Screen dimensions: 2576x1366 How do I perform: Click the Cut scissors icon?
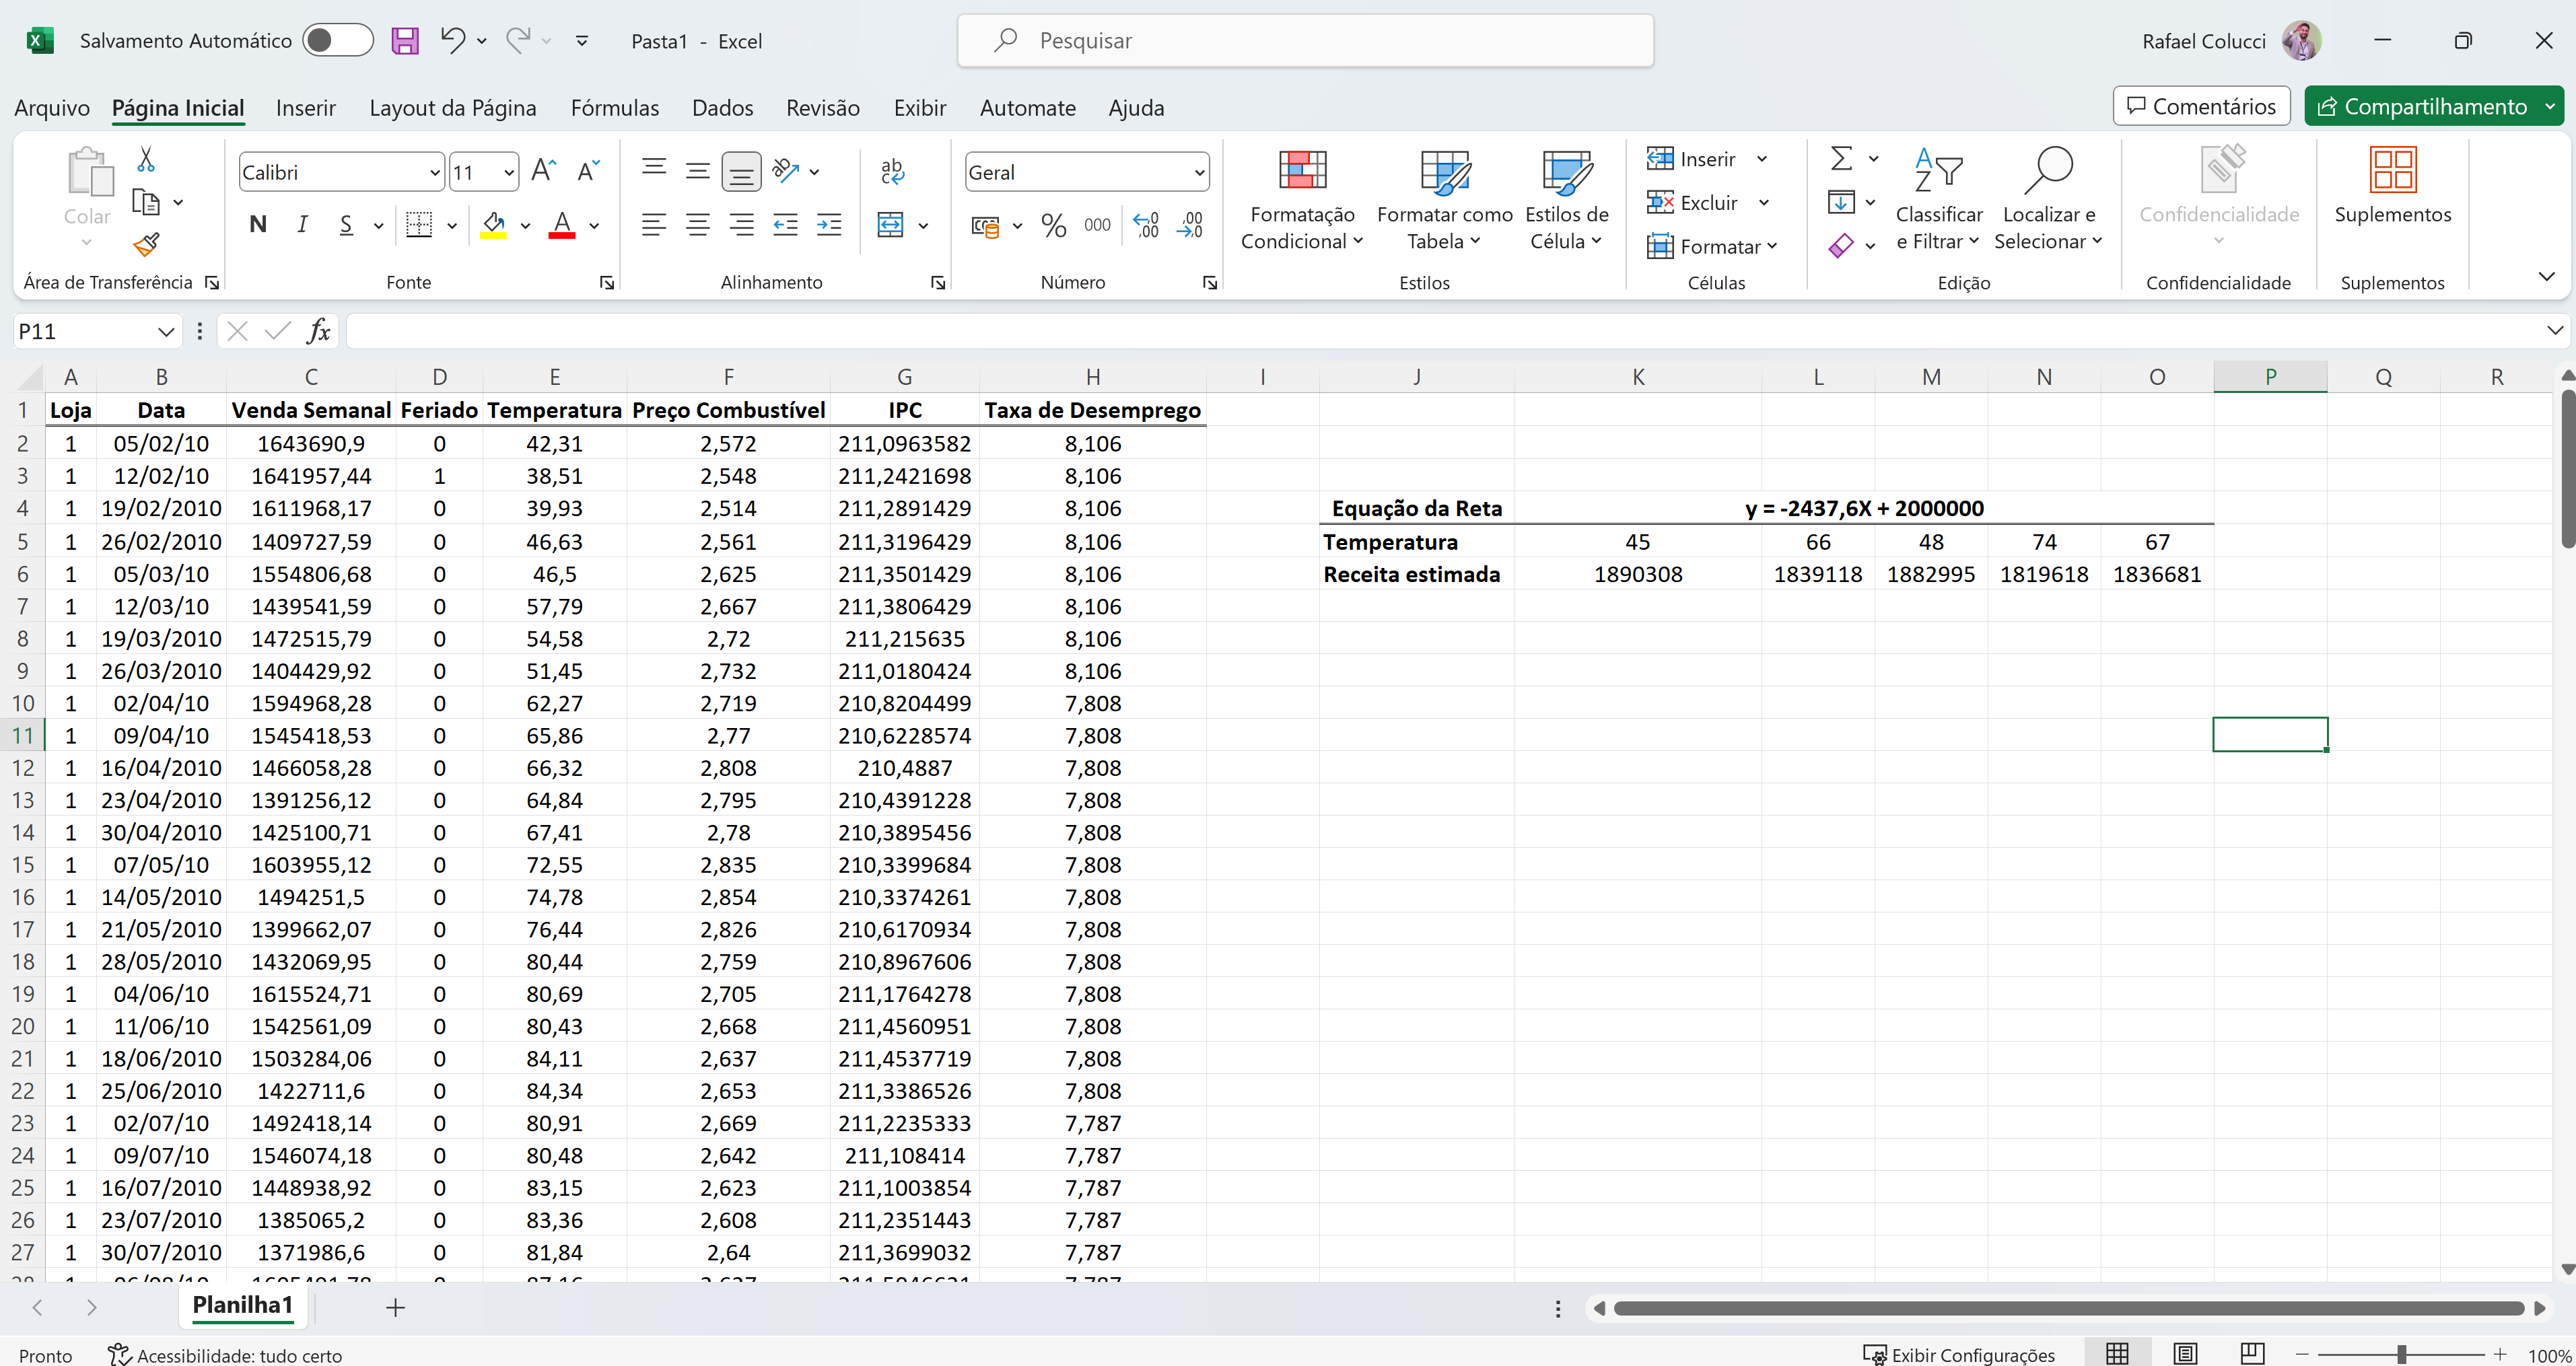[146, 160]
